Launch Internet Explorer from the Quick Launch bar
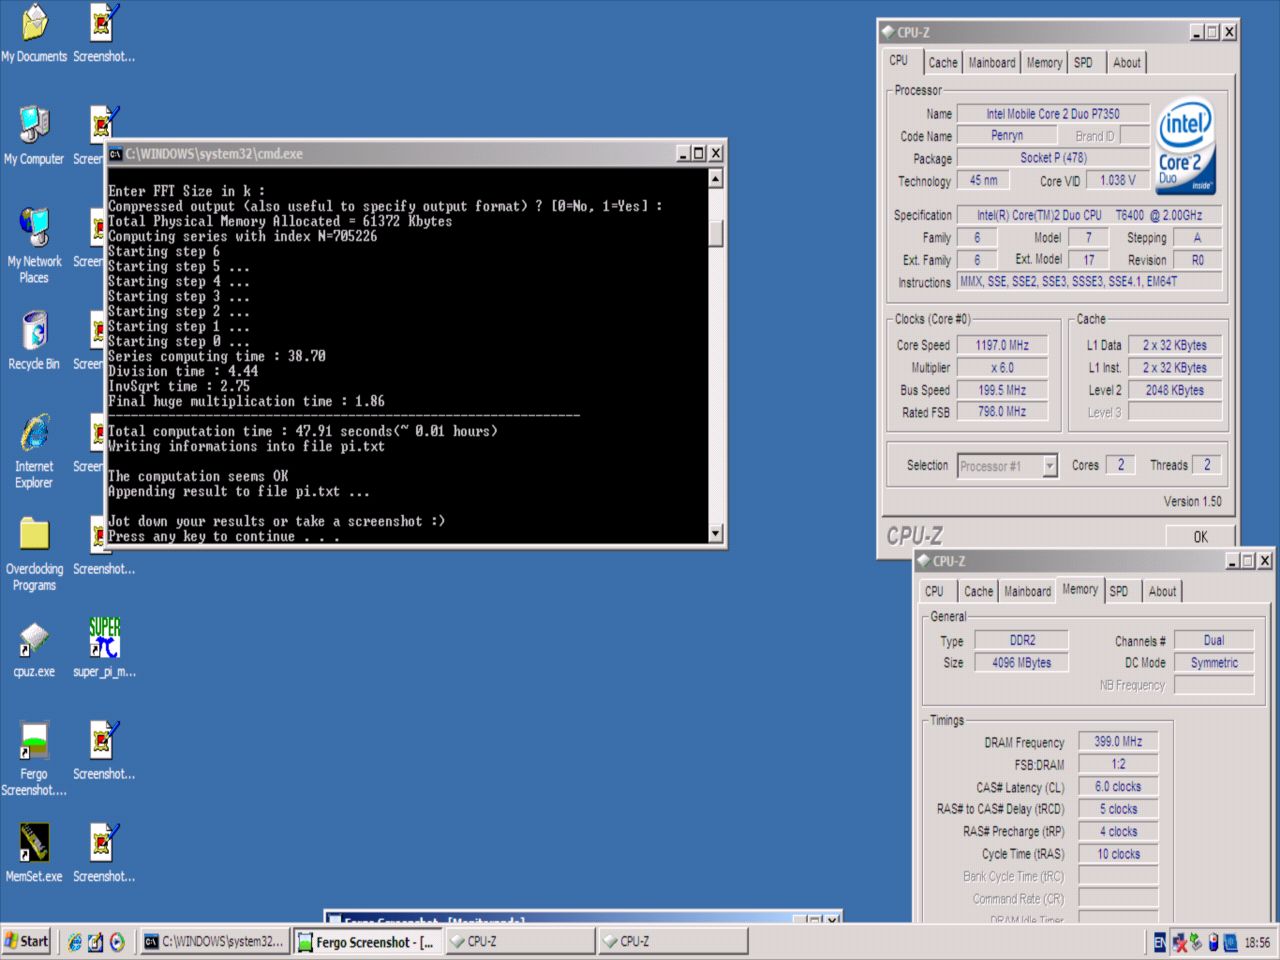The width and height of the screenshot is (1280, 960). pyautogui.click(x=74, y=941)
